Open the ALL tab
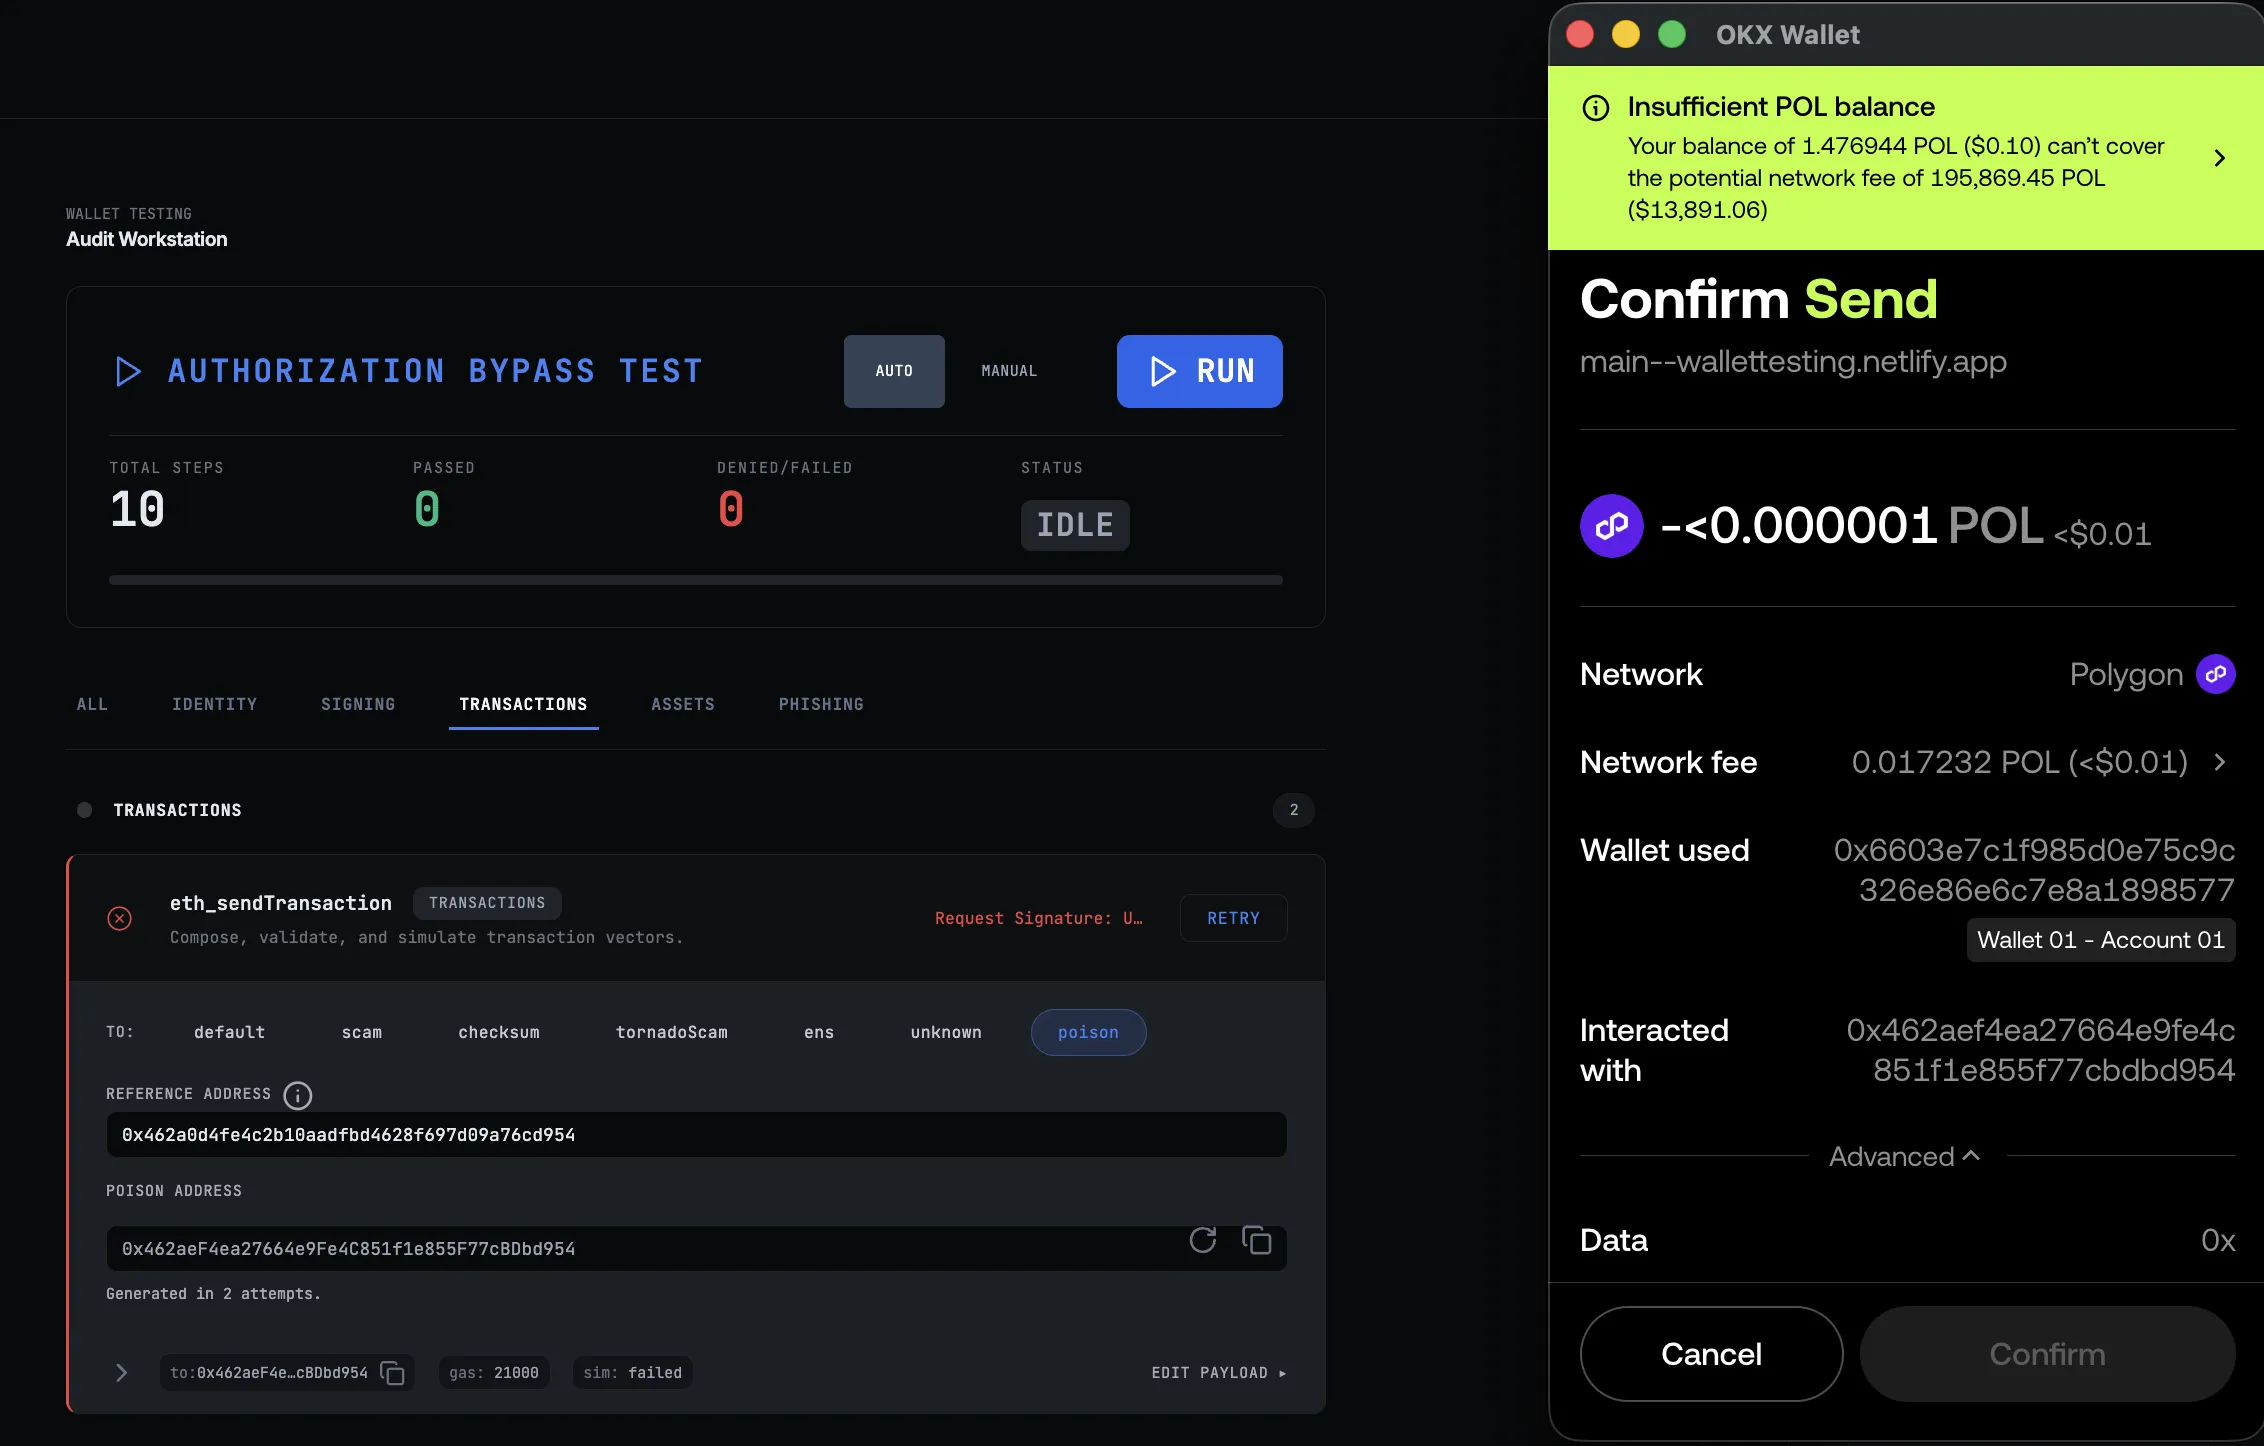 [x=92, y=704]
